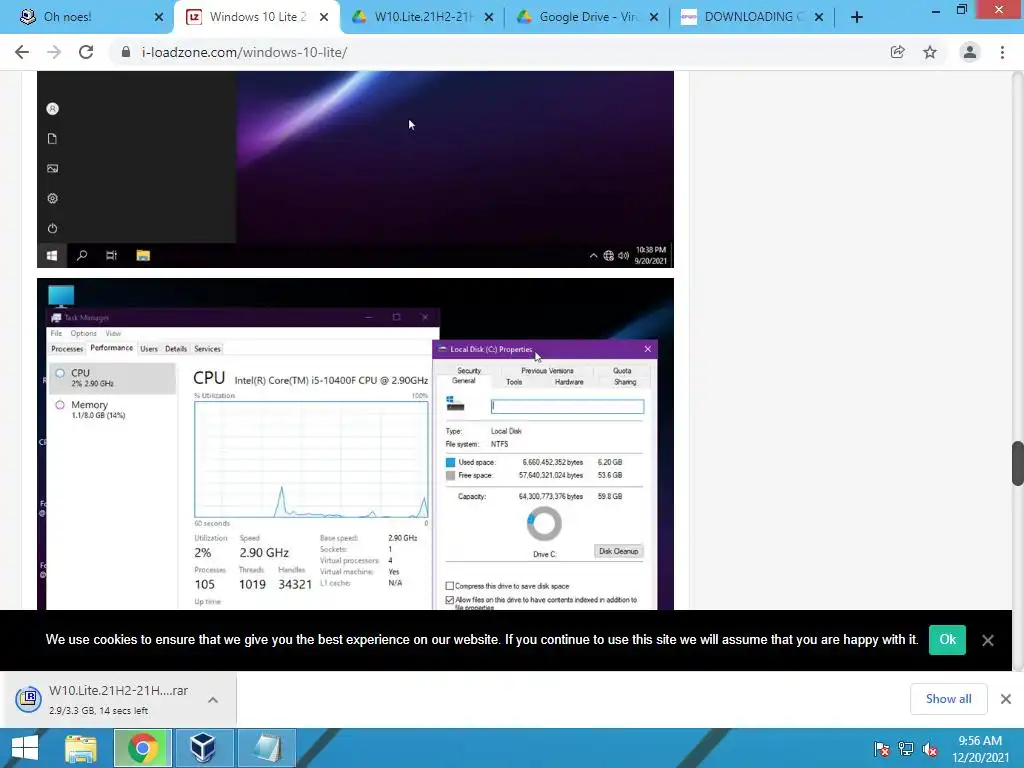Close the Google Drive - Virus tab

tap(654, 18)
